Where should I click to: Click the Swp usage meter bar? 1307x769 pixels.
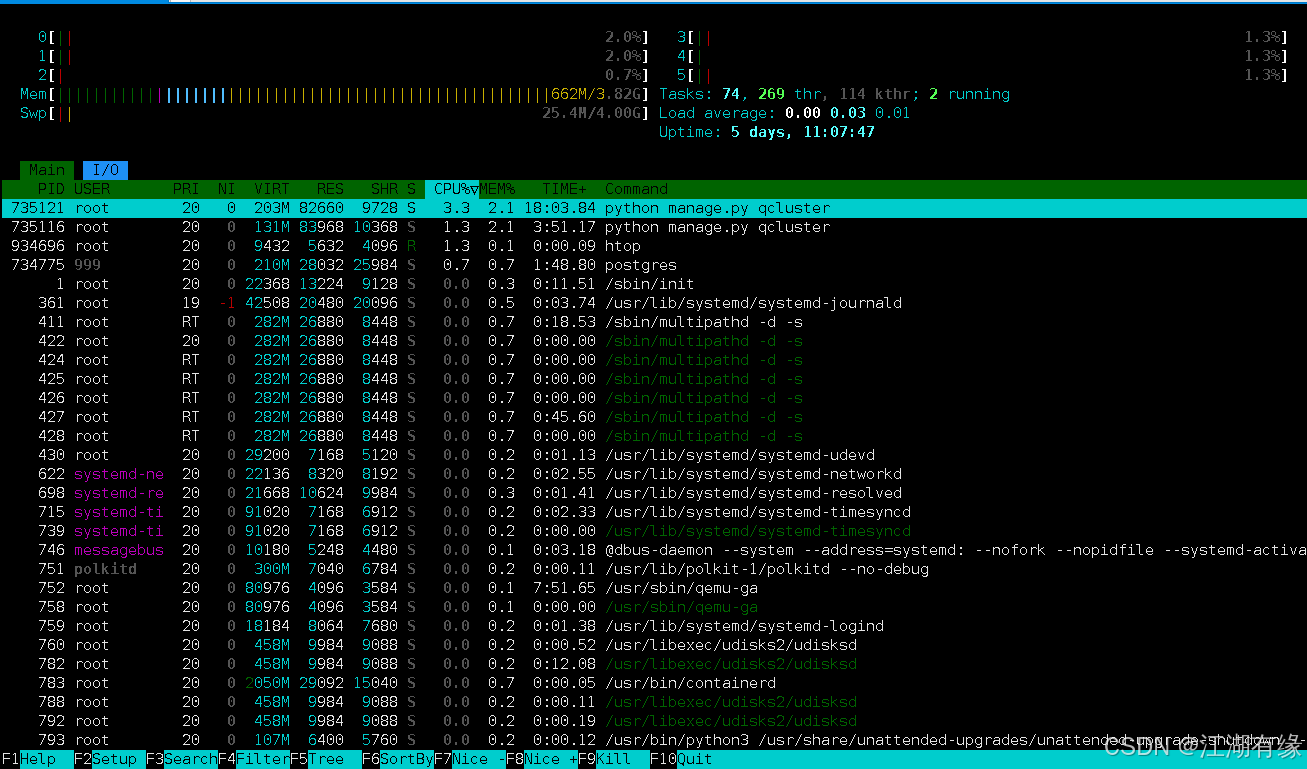pos(334,113)
